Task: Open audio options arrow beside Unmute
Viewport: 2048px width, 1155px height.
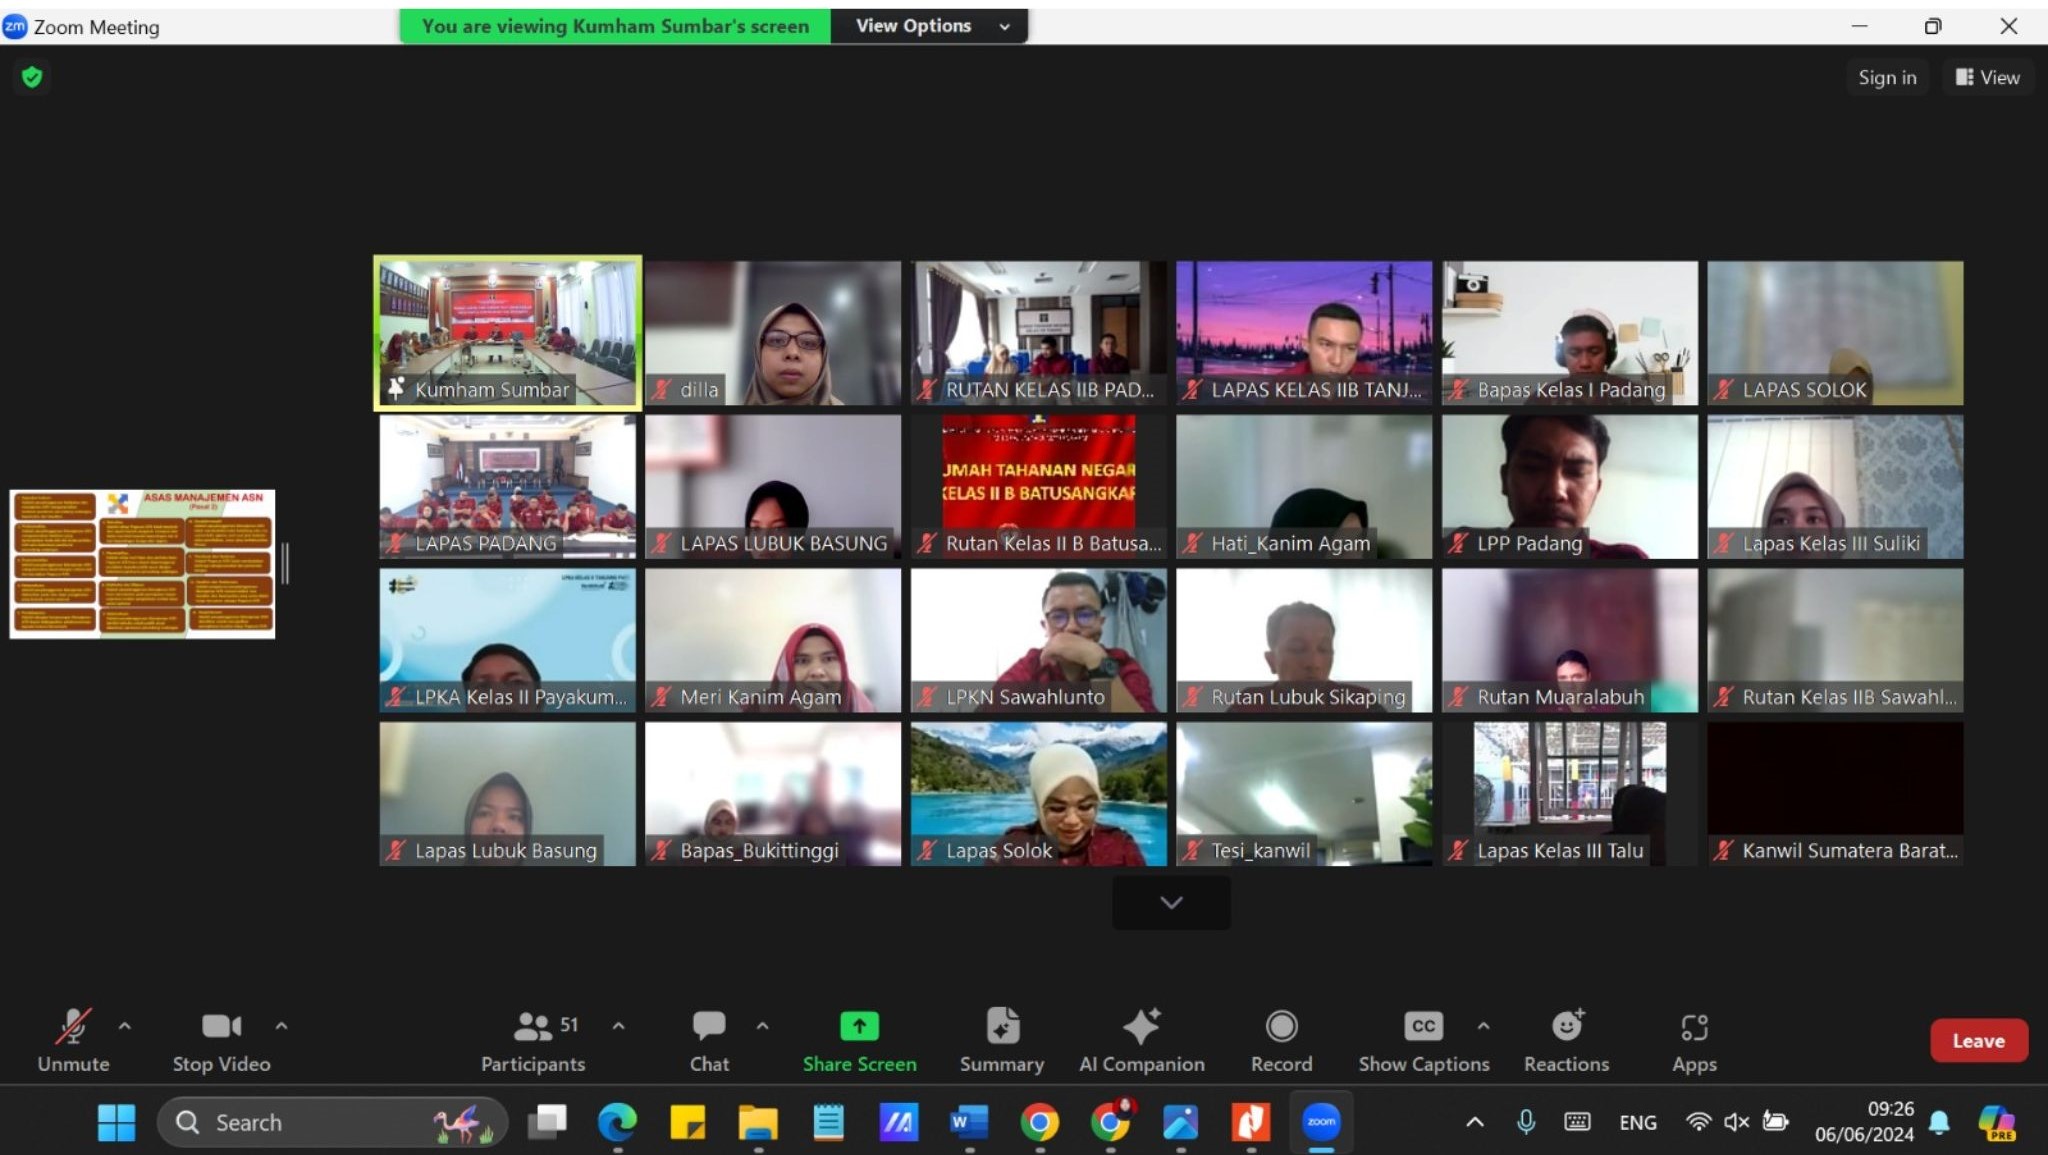Action: (124, 1026)
